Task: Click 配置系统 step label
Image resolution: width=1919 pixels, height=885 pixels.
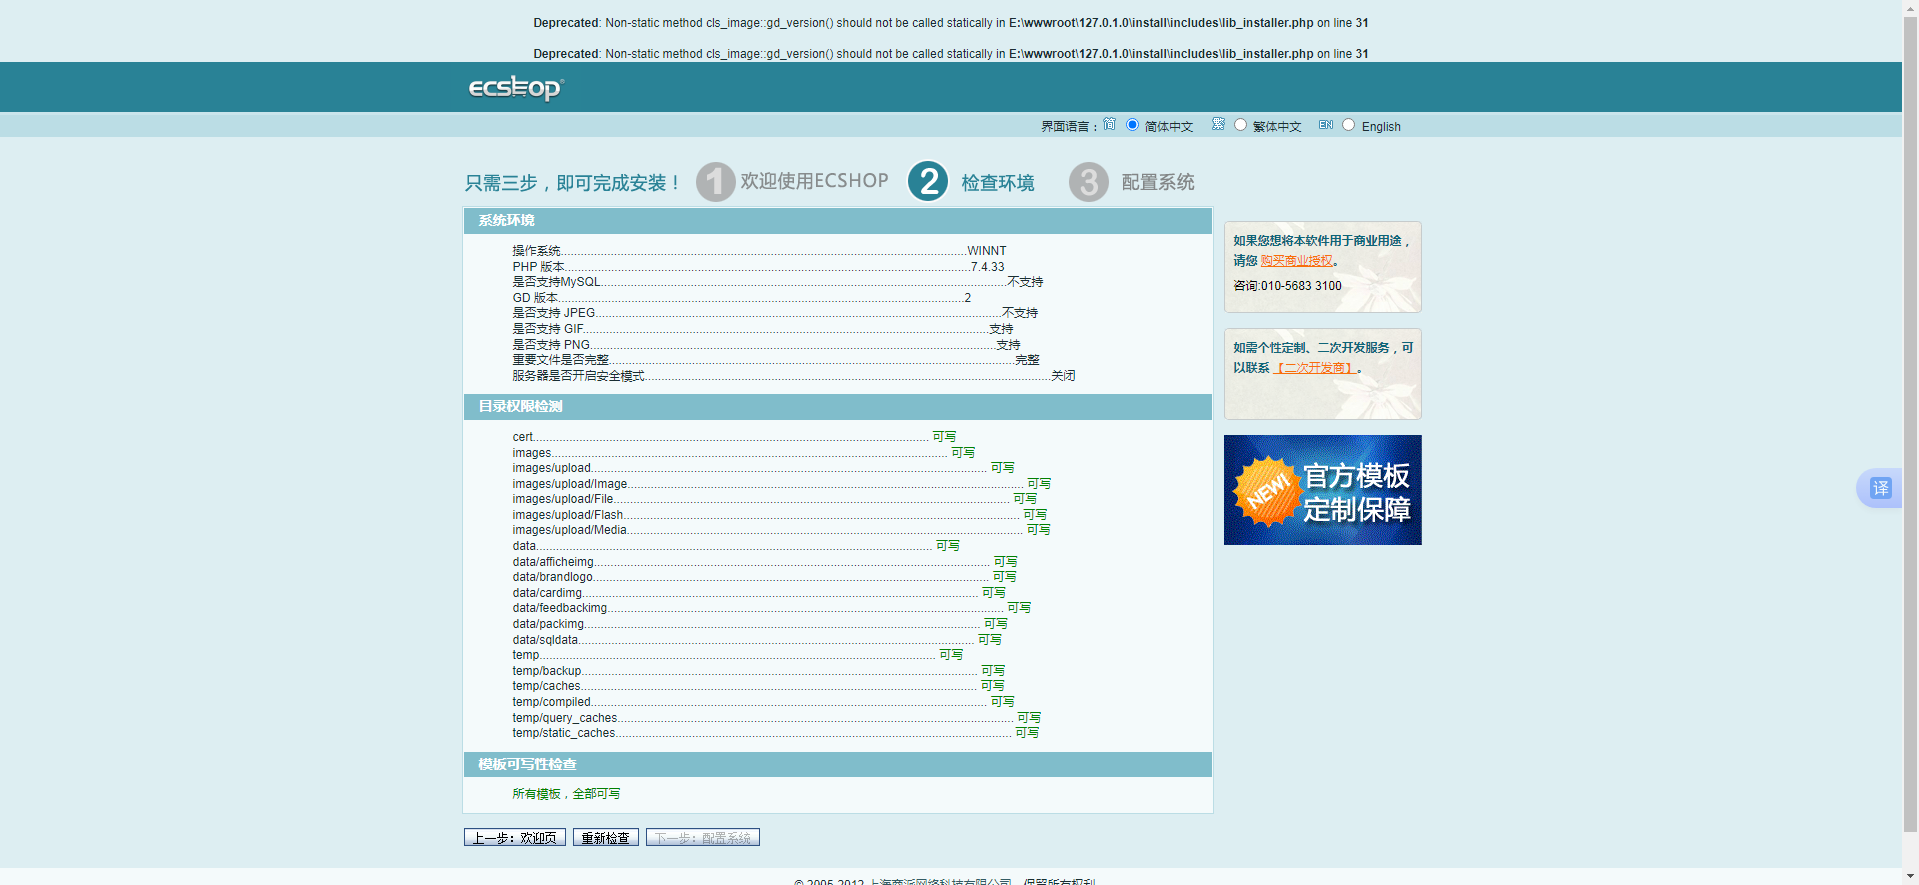Action: 1158,182
